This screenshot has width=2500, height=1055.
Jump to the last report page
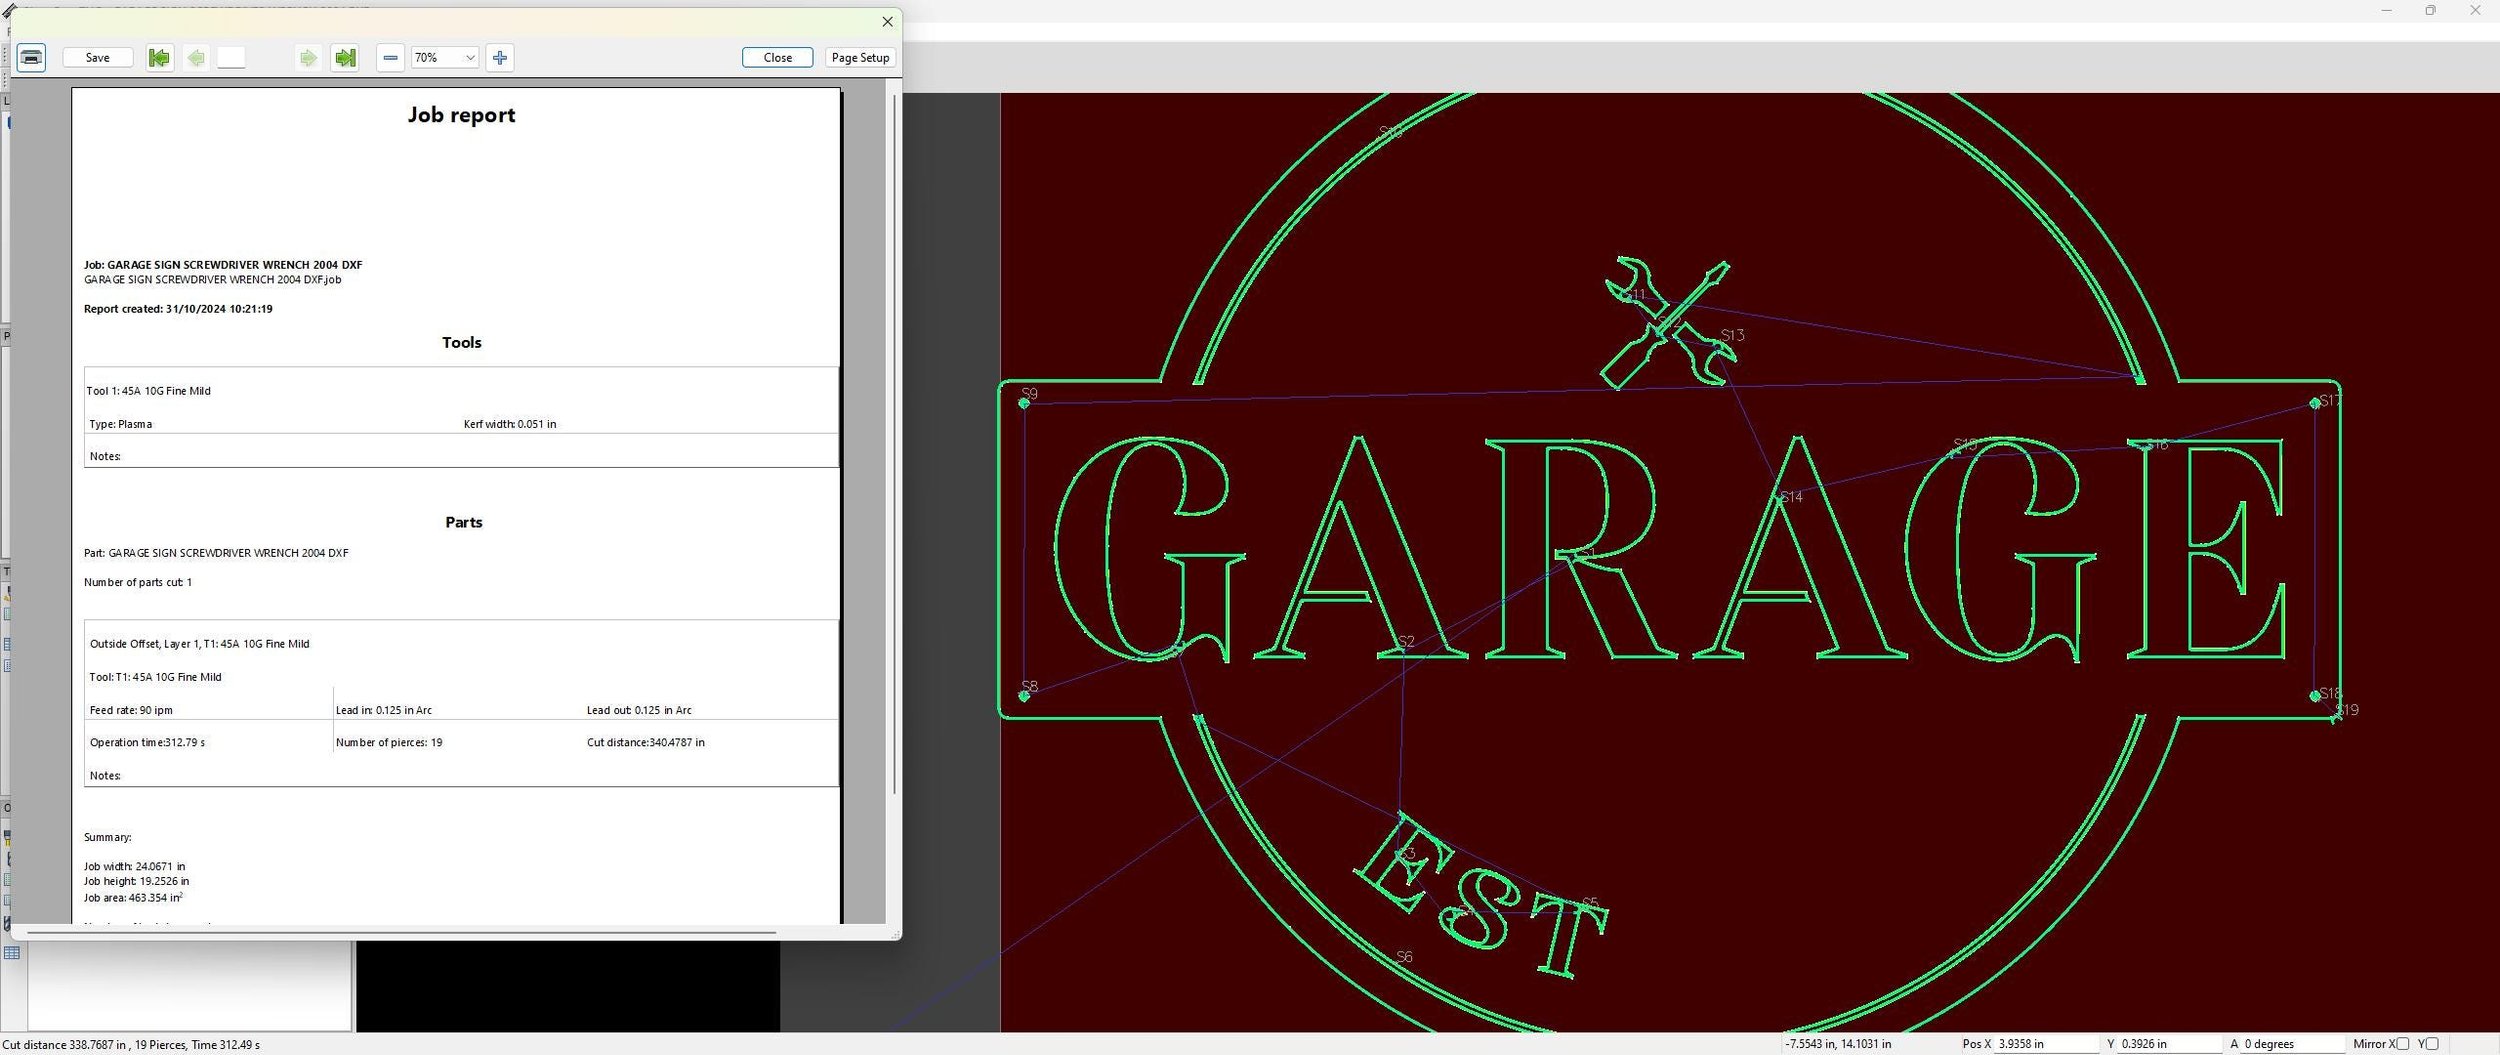pos(345,58)
